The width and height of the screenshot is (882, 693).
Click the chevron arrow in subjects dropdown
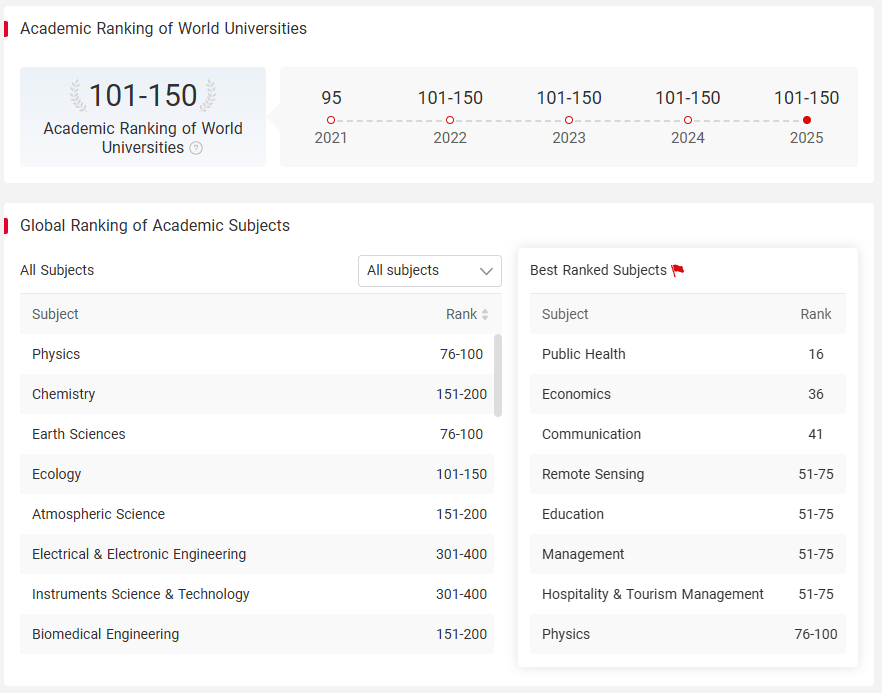pos(486,271)
